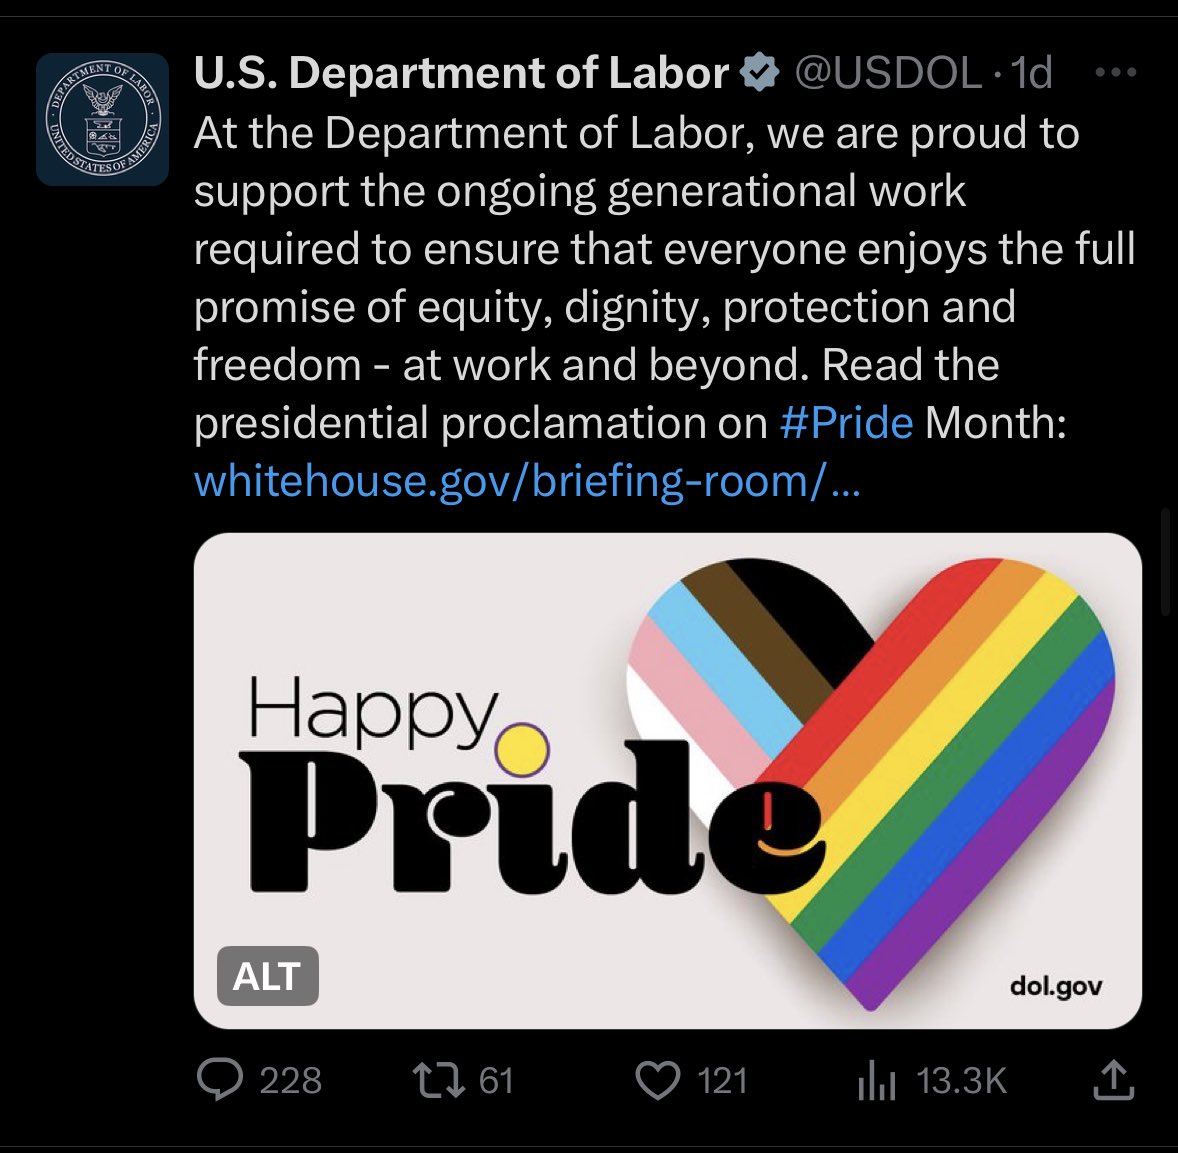Click the U.S. Department of Labor name
This screenshot has width=1178, height=1153.
click(461, 73)
